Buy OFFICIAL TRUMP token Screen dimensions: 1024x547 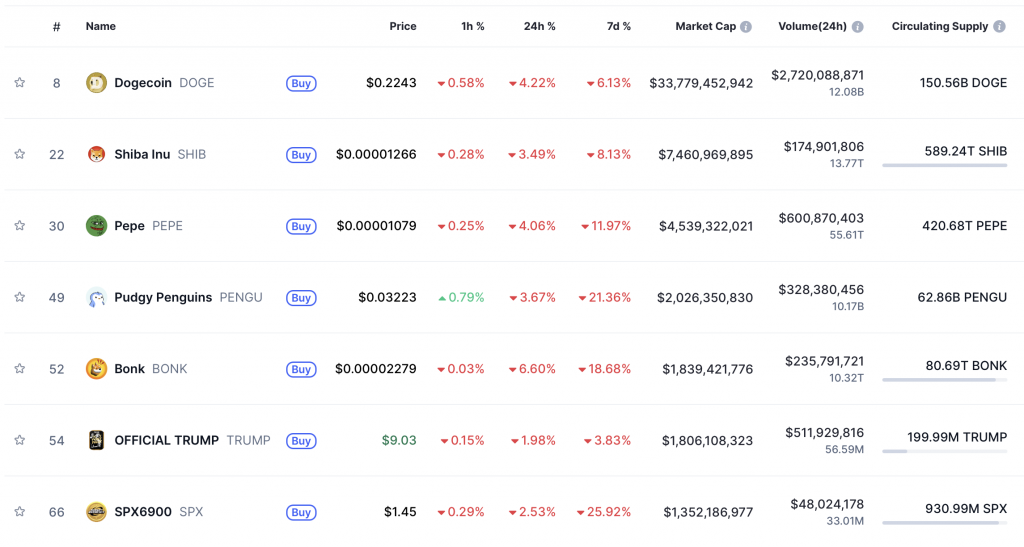click(x=301, y=441)
